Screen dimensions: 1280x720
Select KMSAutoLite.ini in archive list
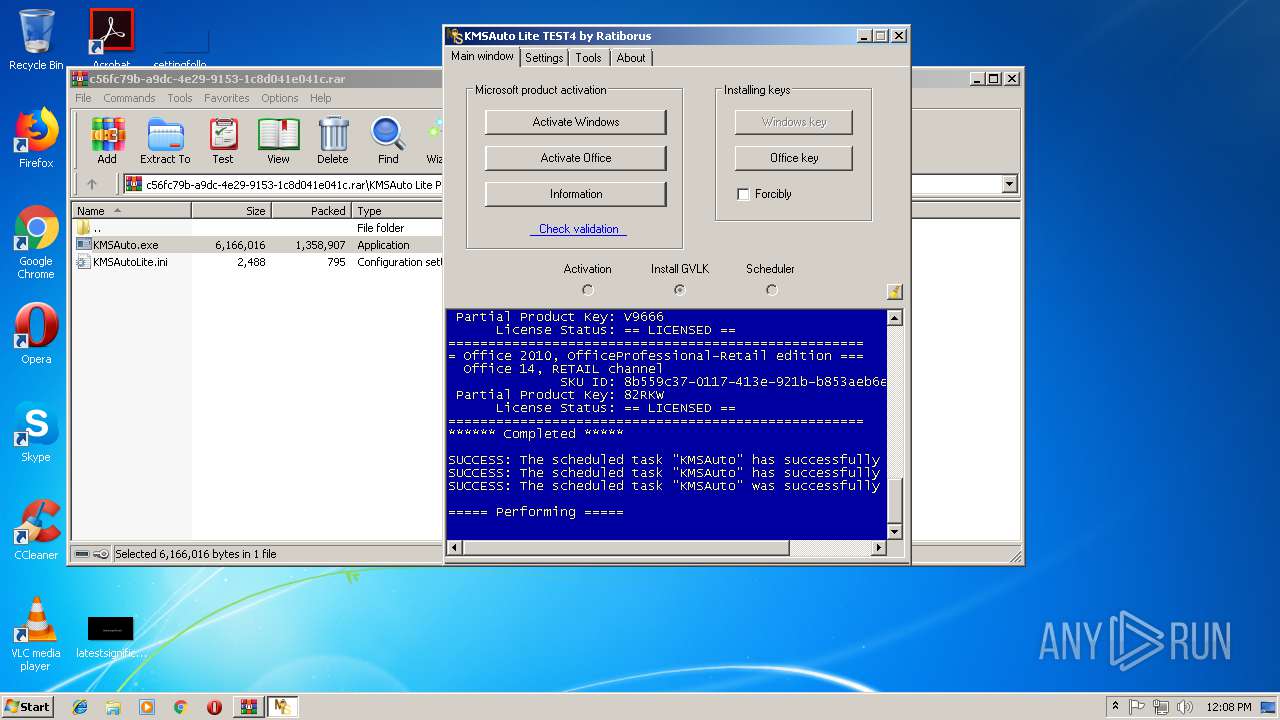(257, 262)
